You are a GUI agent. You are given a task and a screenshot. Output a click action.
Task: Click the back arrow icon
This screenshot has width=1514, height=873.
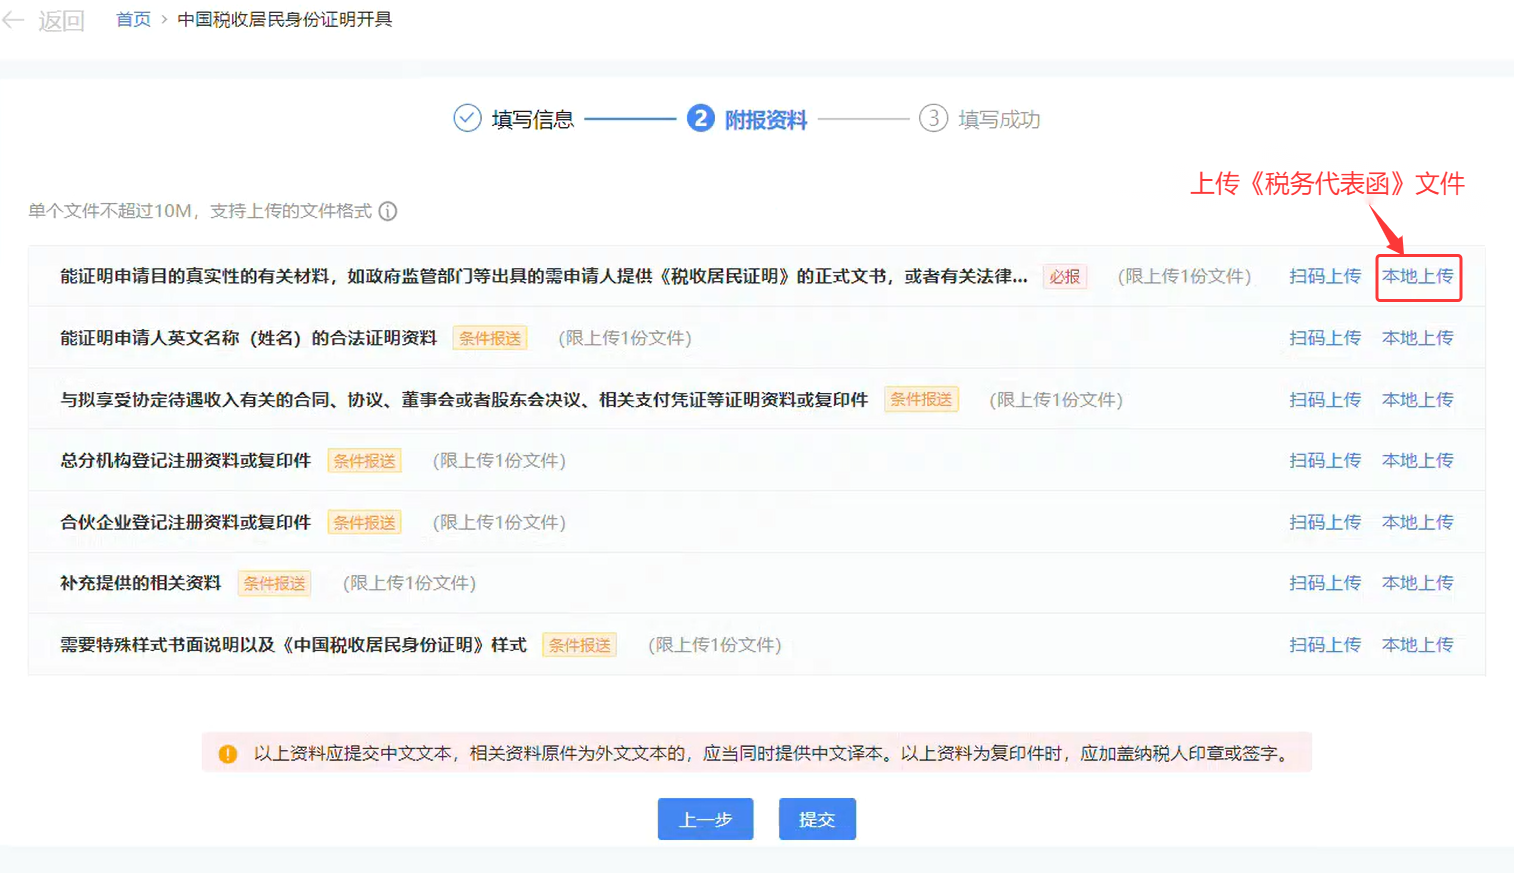tap(14, 20)
